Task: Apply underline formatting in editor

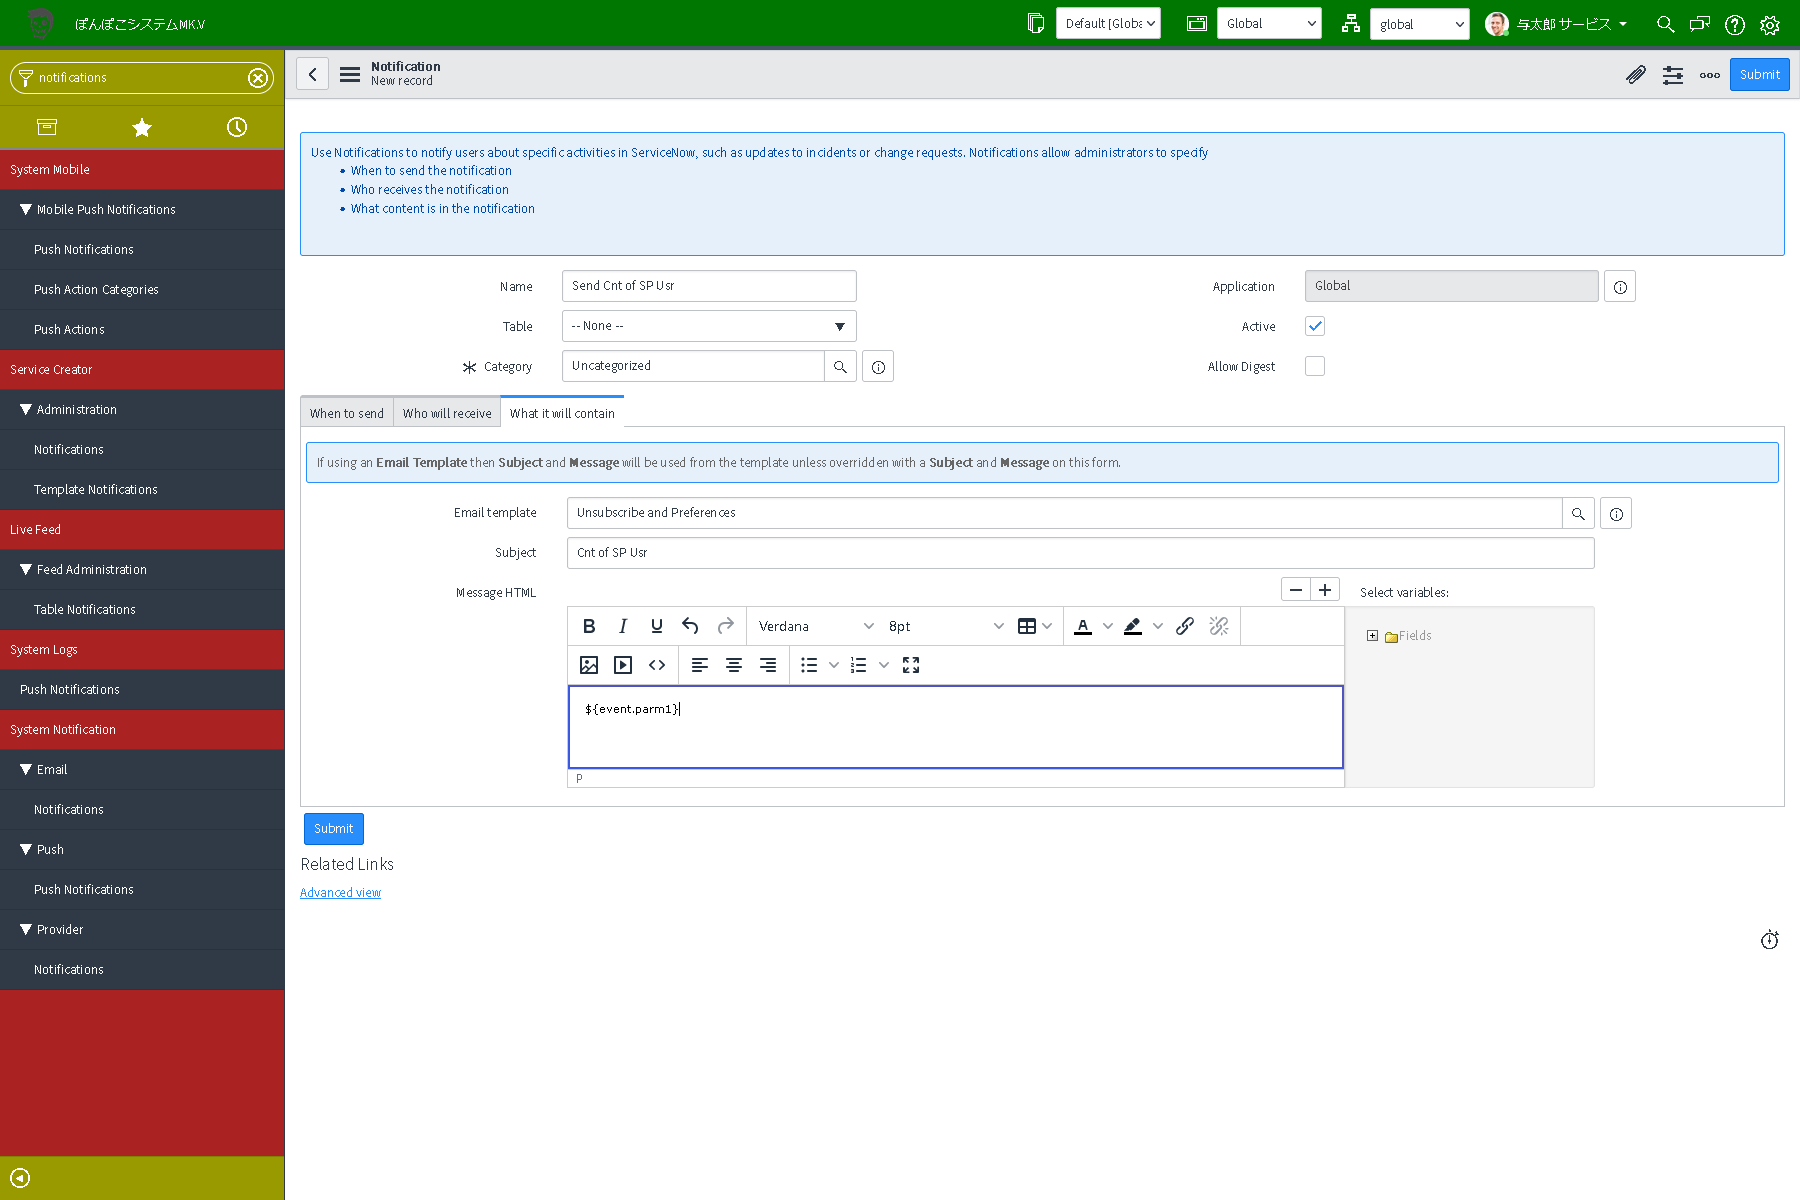Action: tap(657, 626)
